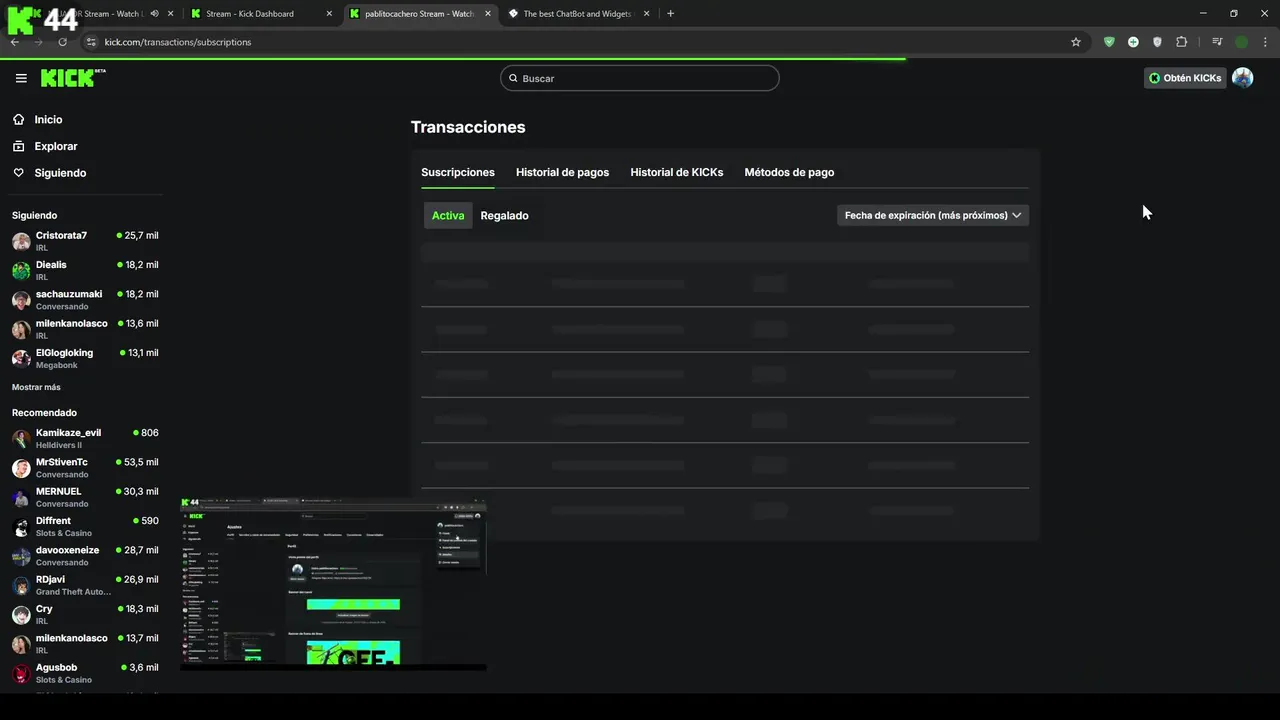Open milenkanolasco with 13,6 mil viewers
Viewport: 1280px width, 720px height.
pyautogui.click(x=85, y=329)
